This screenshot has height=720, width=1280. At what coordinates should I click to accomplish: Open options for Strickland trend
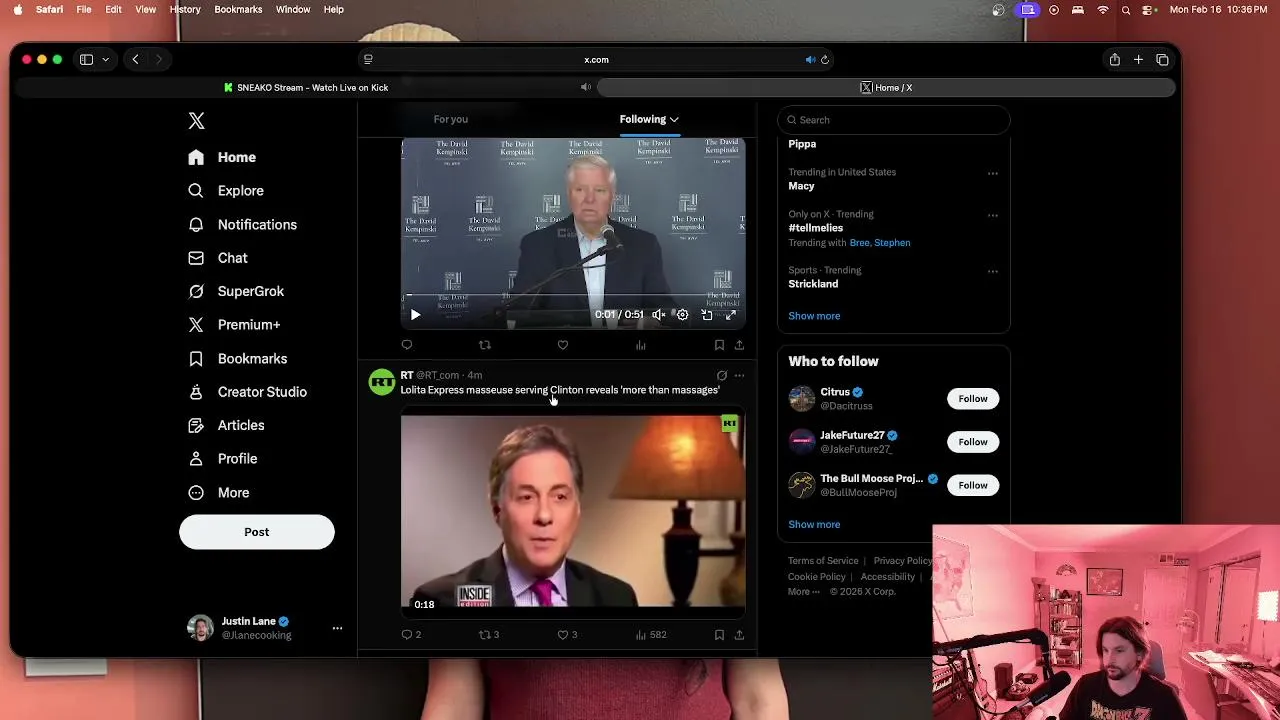click(993, 271)
